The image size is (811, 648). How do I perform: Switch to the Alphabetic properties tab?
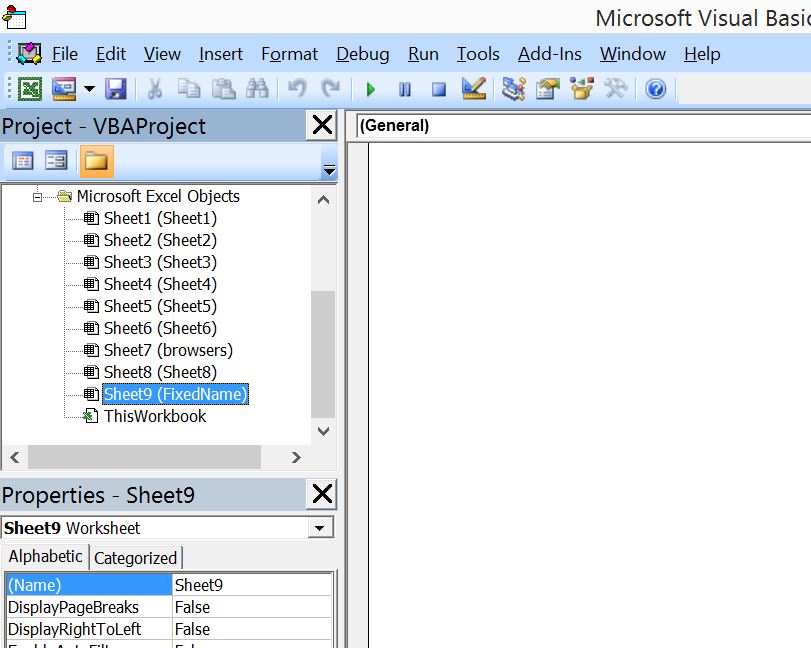(x=46, y=556)
